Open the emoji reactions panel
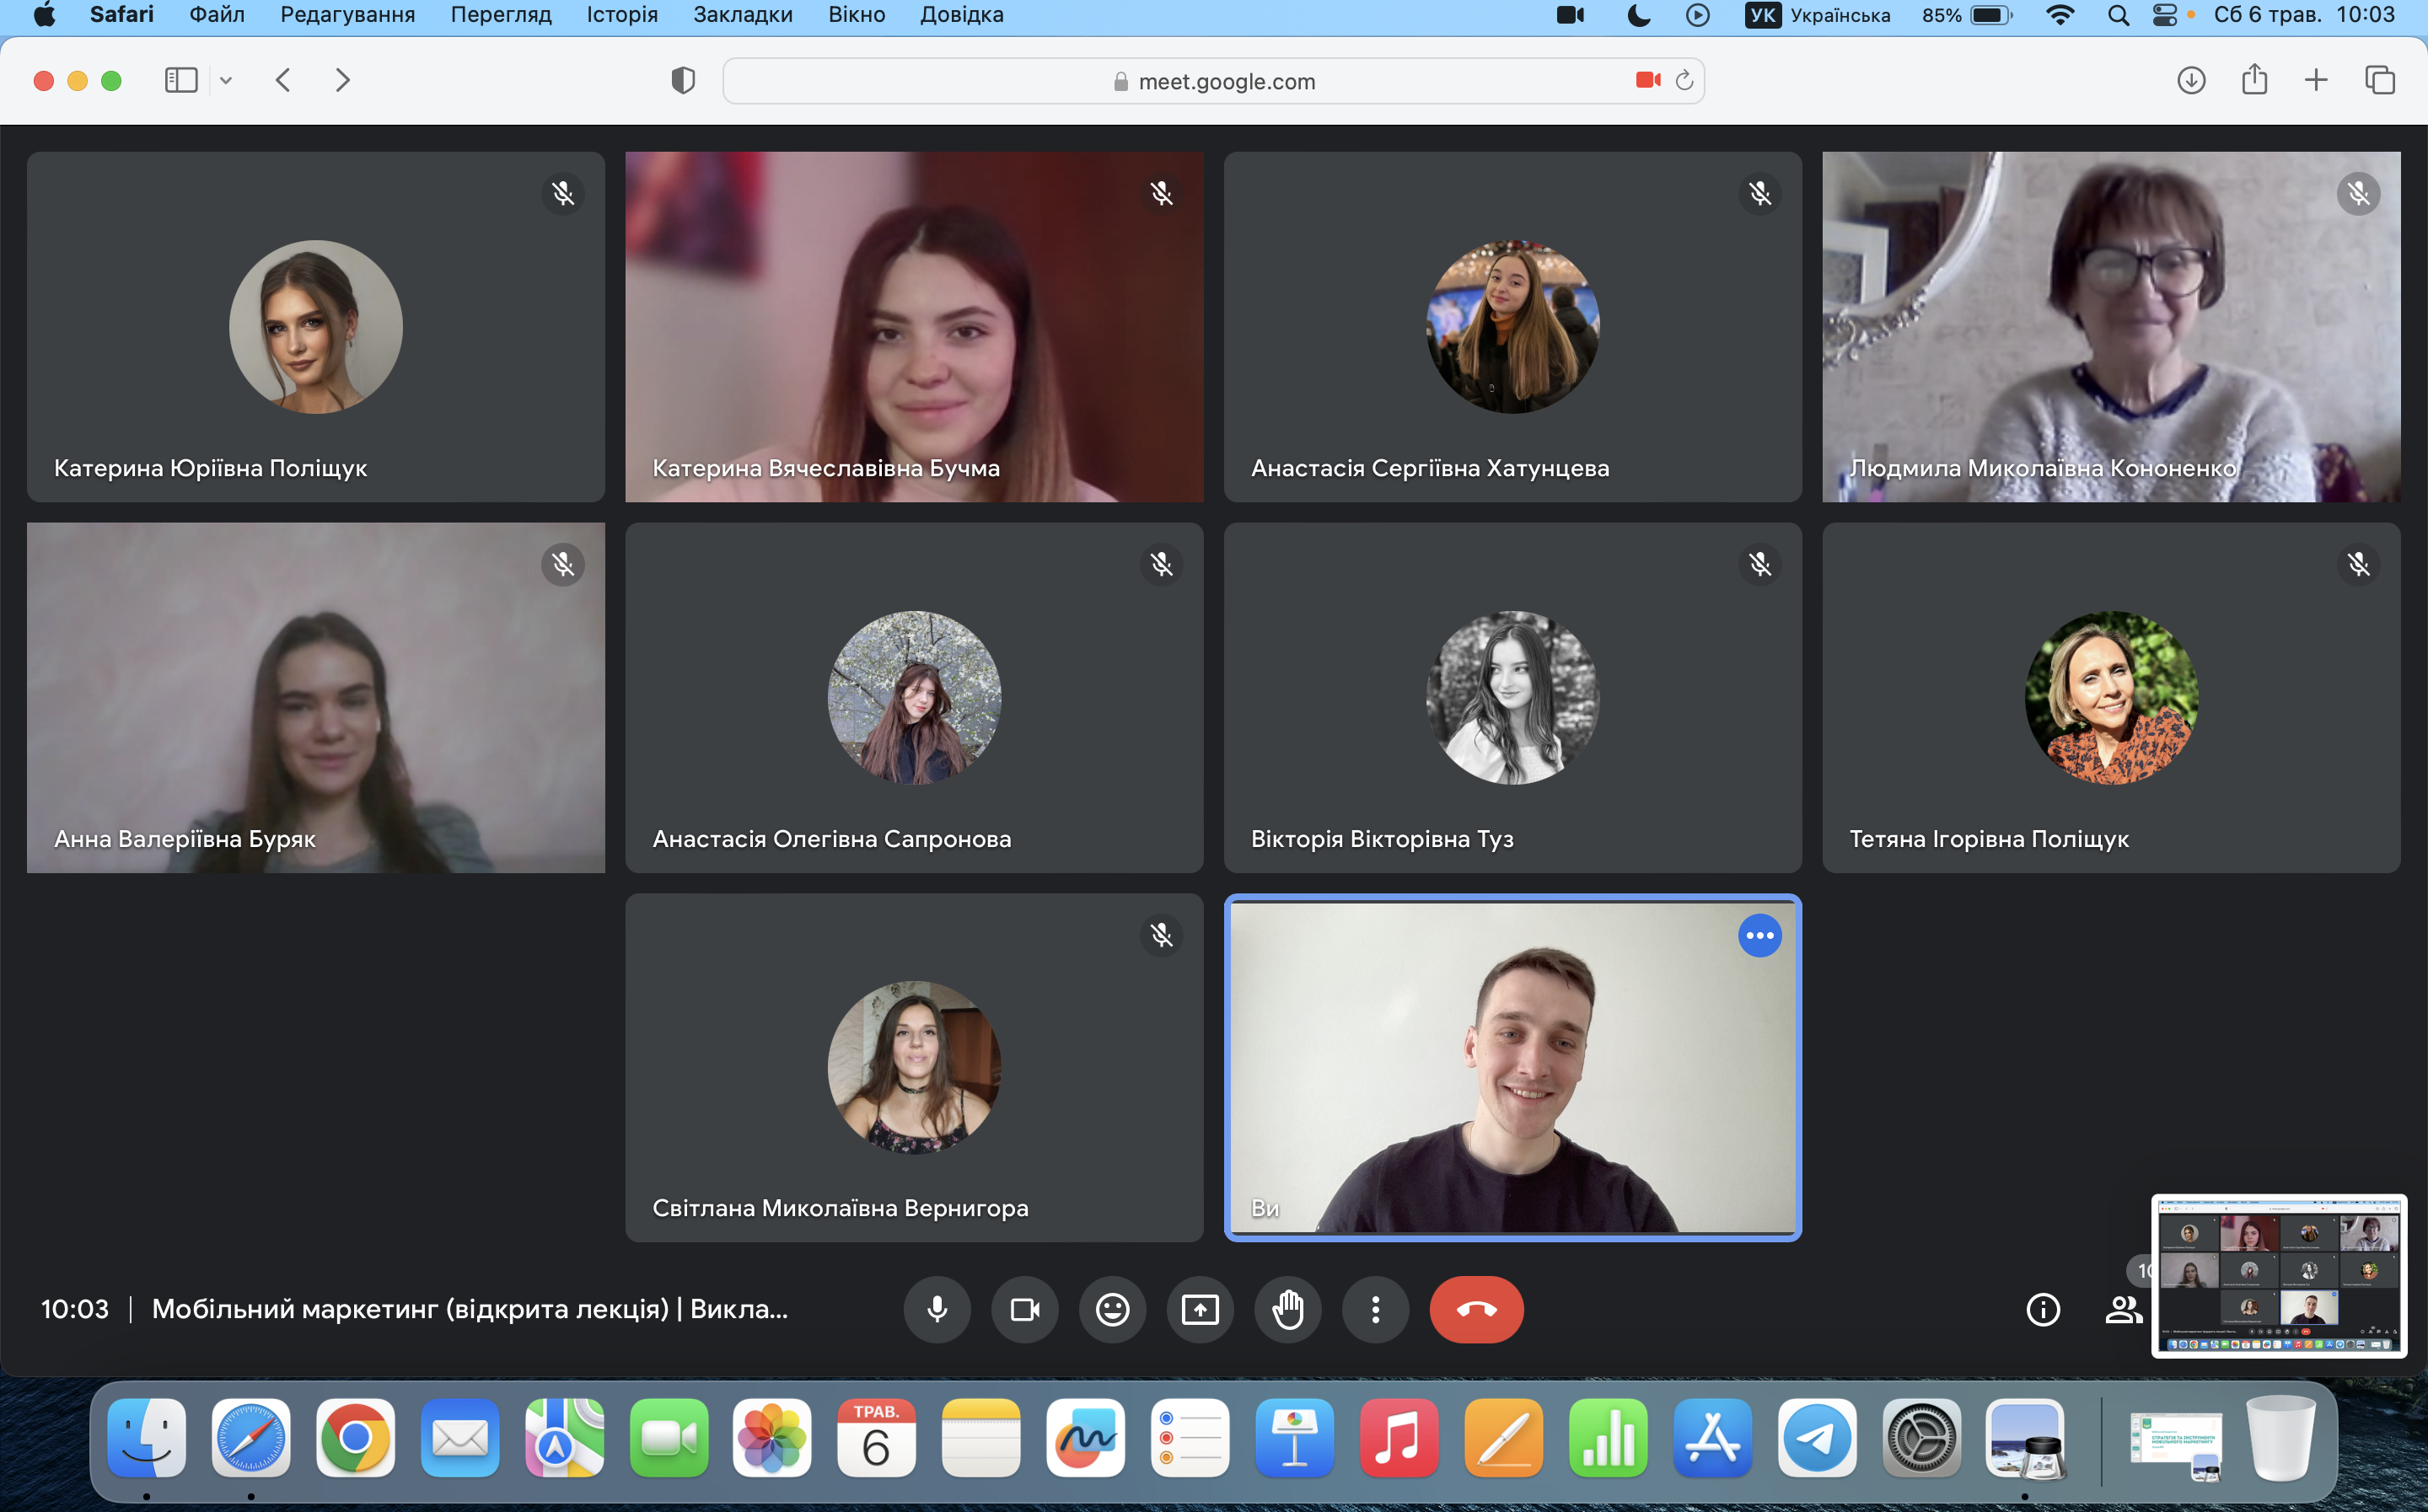The width and height of the screenshot is (2428, 1512). tap(1112, 1309)
